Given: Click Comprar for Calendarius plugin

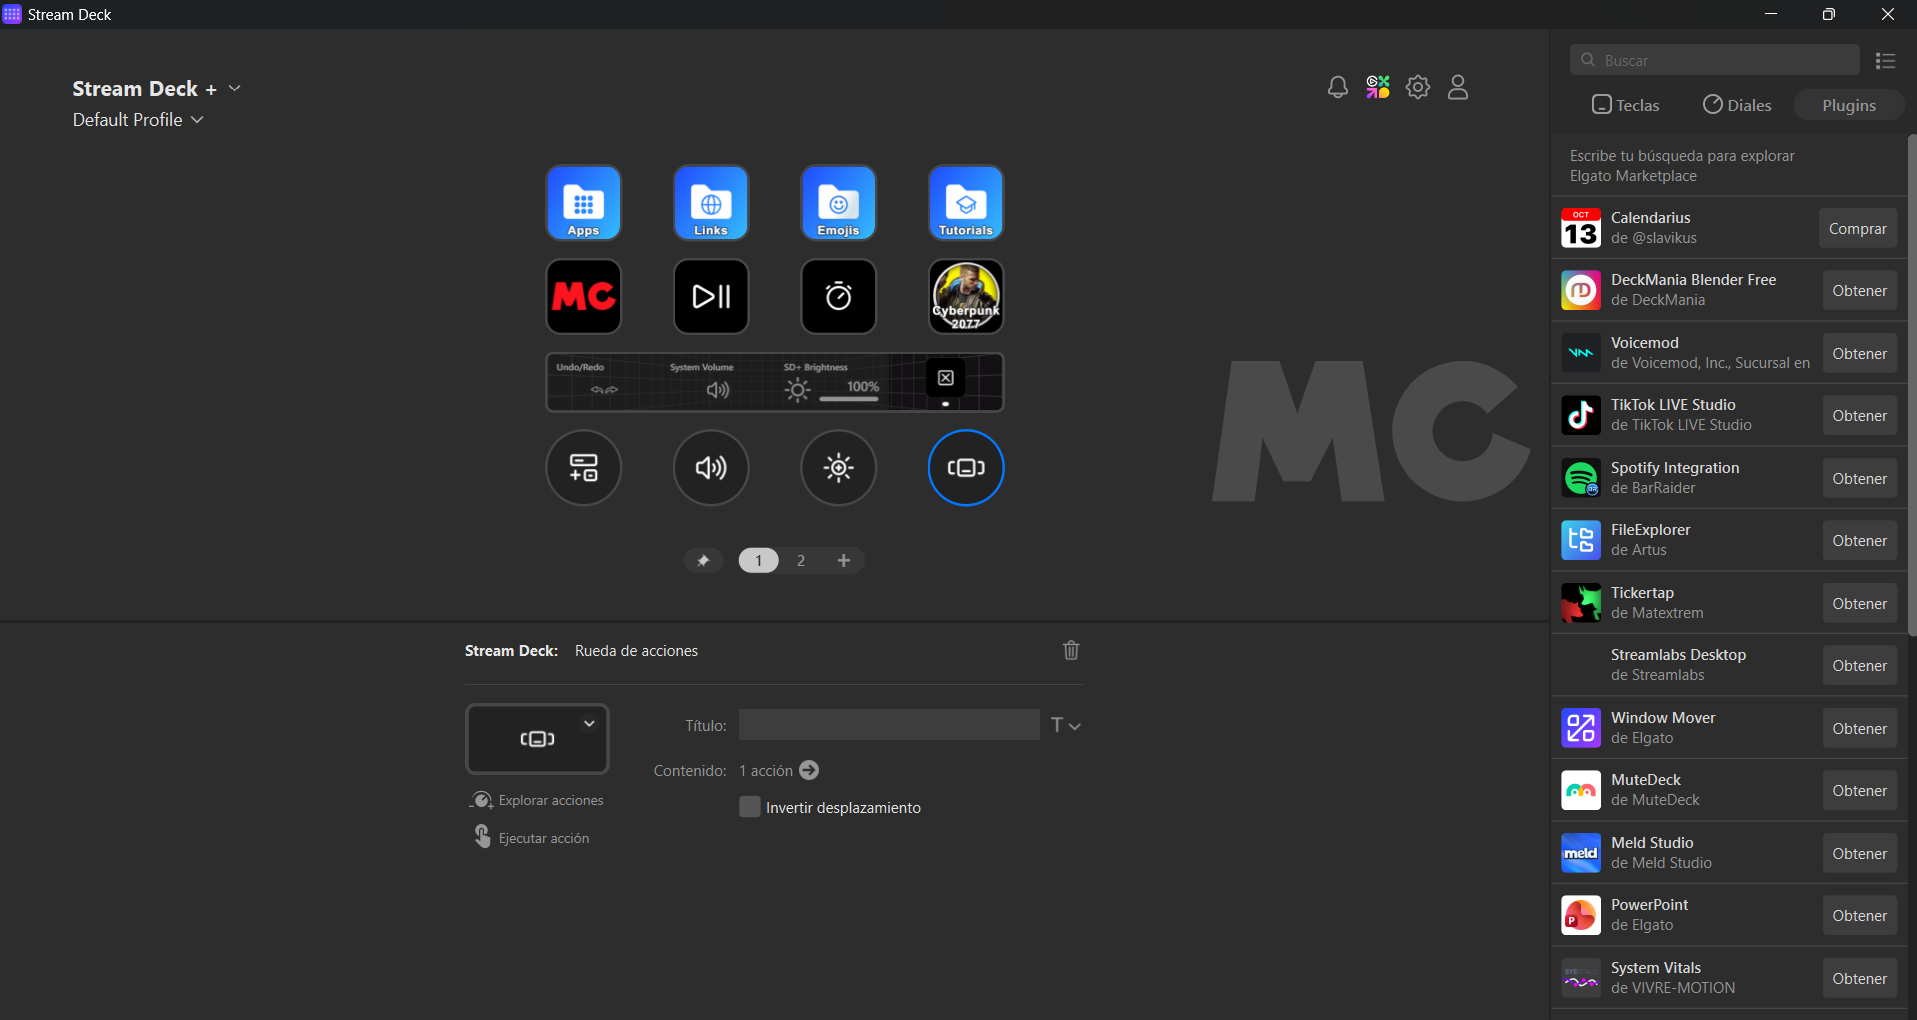Looking at the screenshot, I should click(x=1857, y=229).
